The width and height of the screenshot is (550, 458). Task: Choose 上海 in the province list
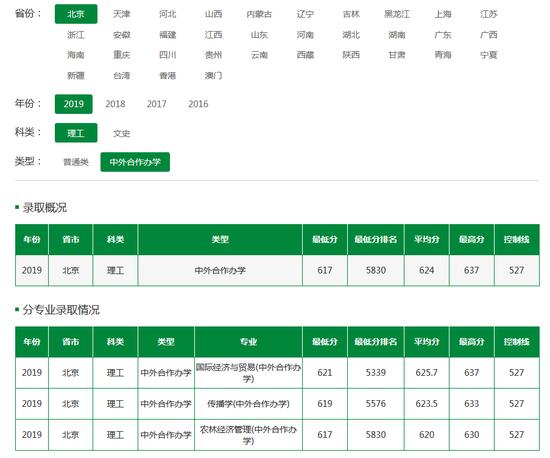(443, 14)
